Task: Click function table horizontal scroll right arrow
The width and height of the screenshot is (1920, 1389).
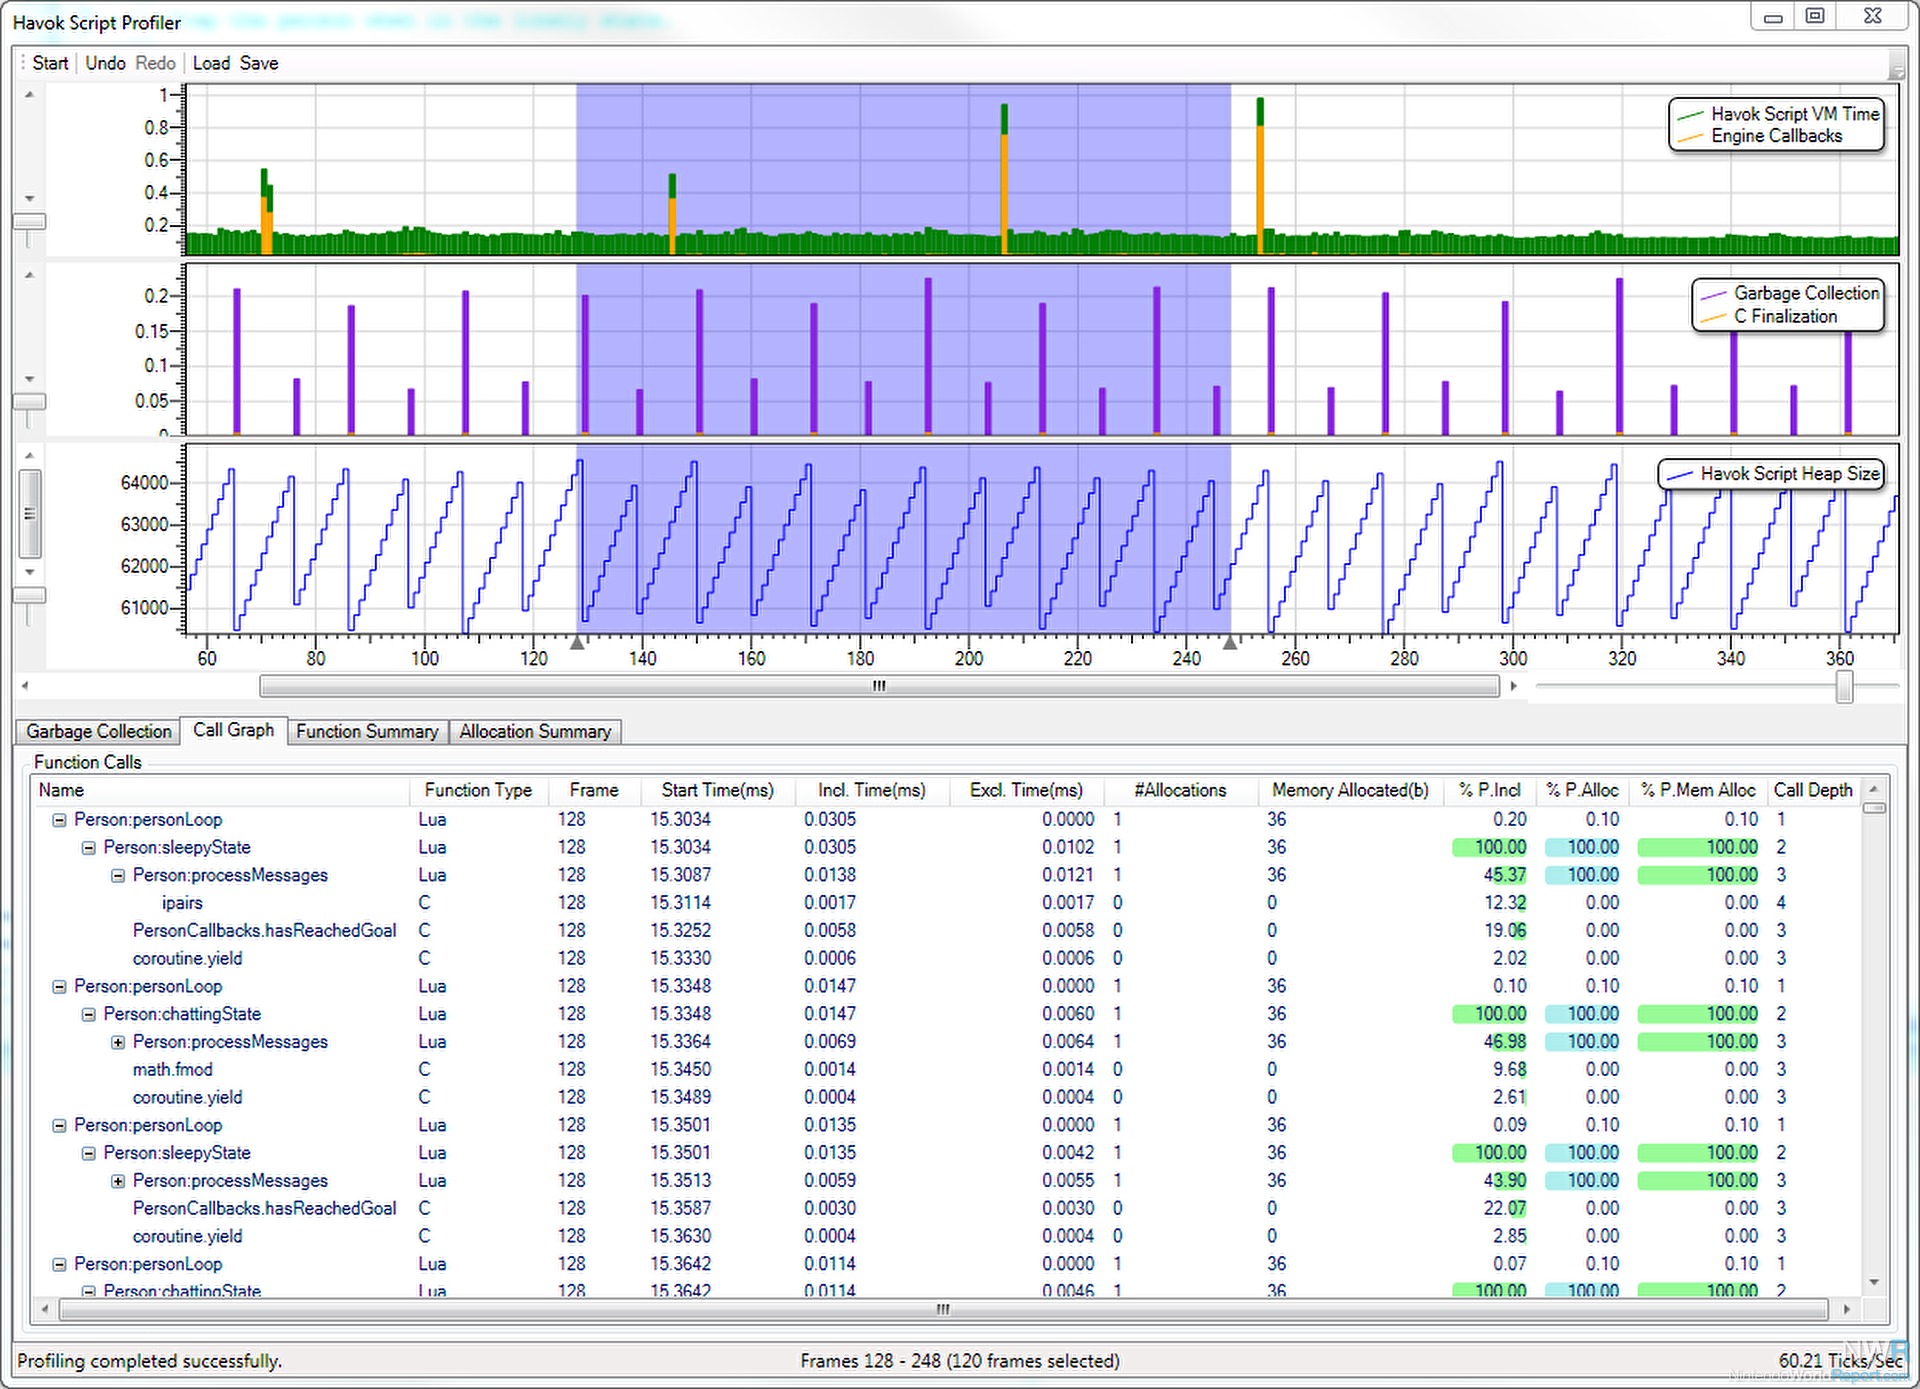Action: pos(1846,1309)
